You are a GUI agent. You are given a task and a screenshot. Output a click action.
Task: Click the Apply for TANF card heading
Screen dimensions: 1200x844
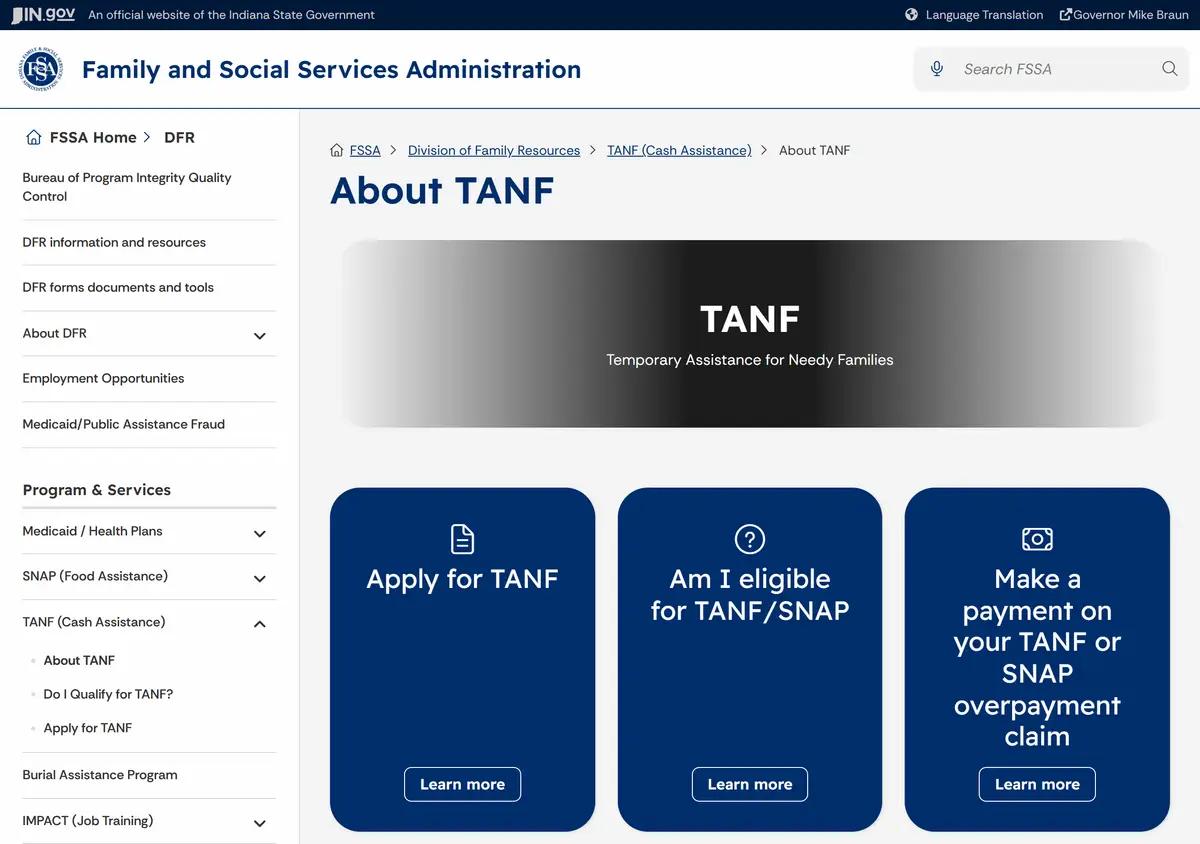click(x=462, y=579)
